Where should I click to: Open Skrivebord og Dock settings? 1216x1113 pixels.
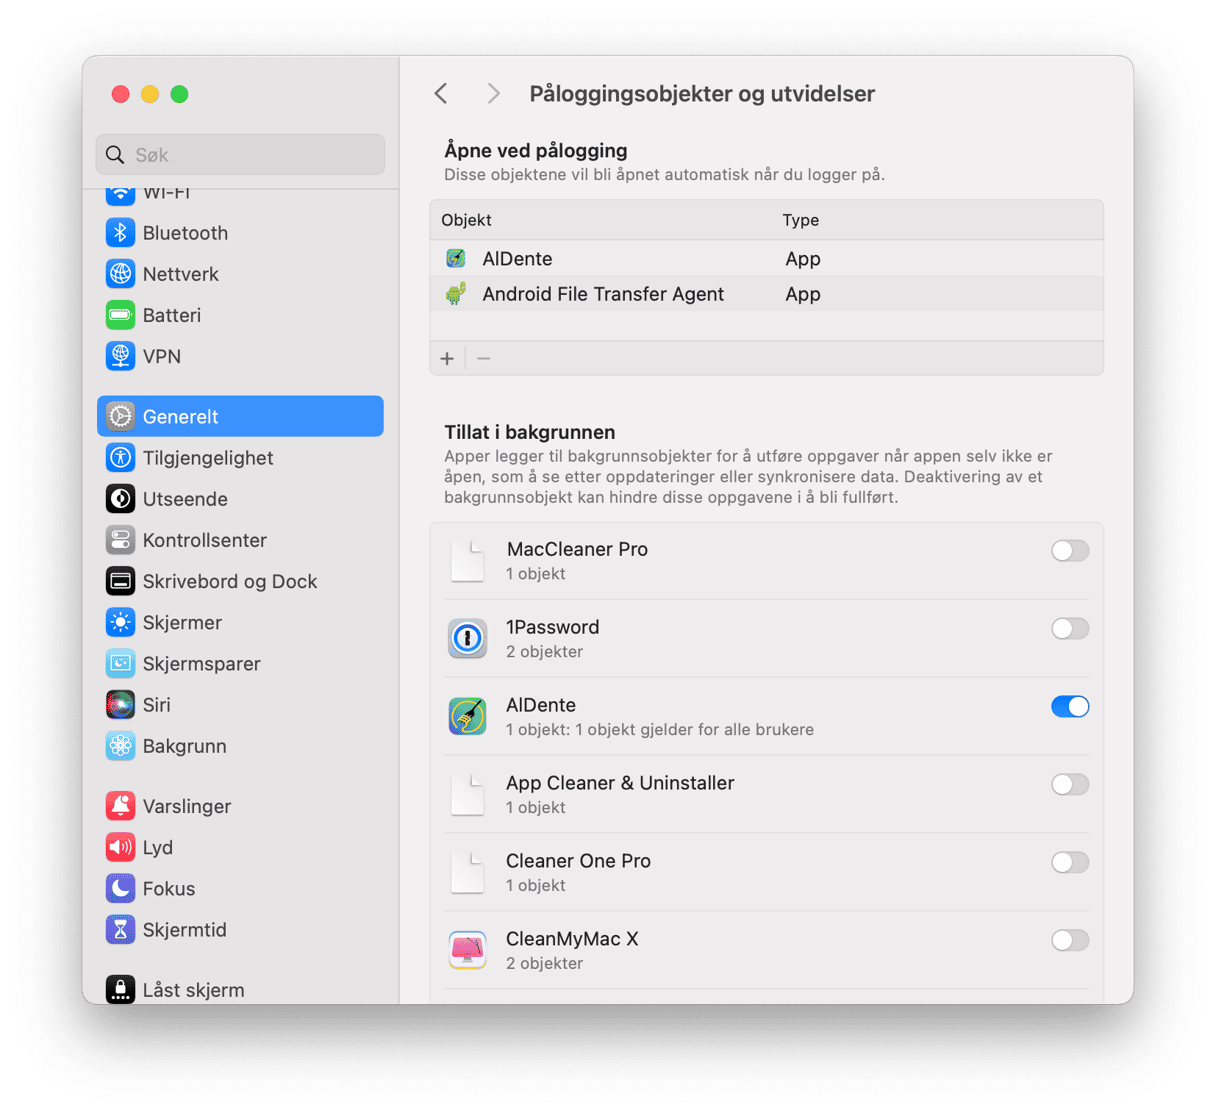coord(240,581)
